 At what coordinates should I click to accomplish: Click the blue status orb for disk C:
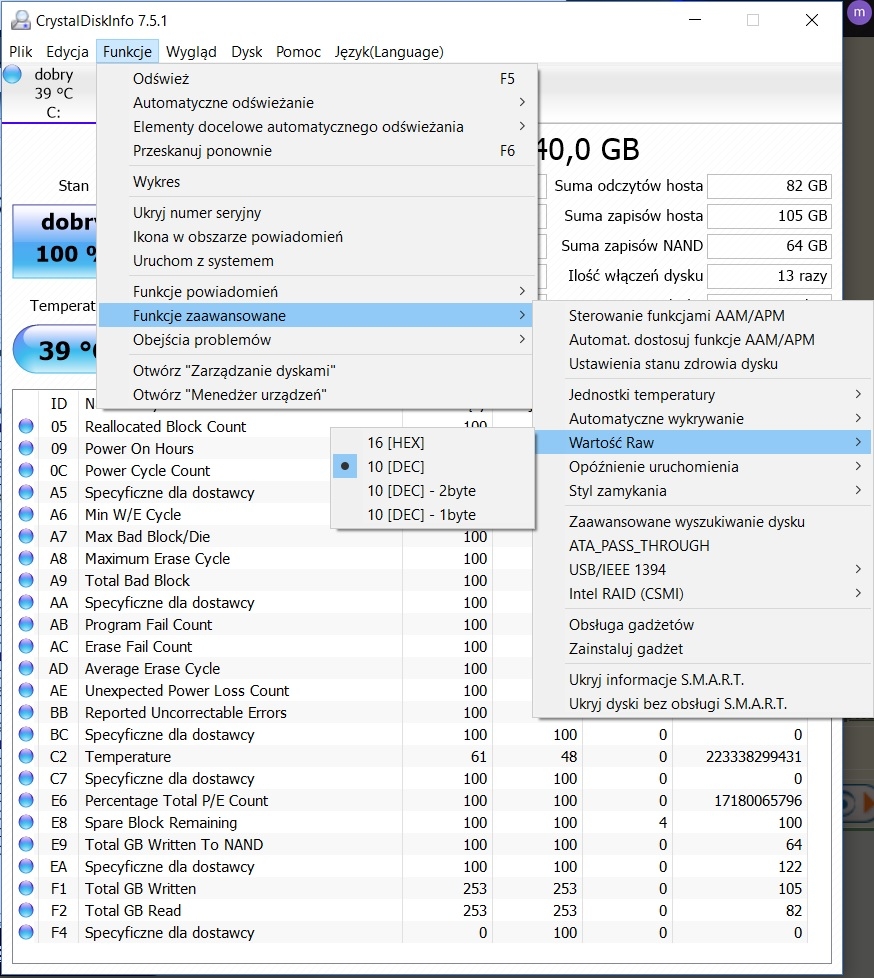point(12,75)
